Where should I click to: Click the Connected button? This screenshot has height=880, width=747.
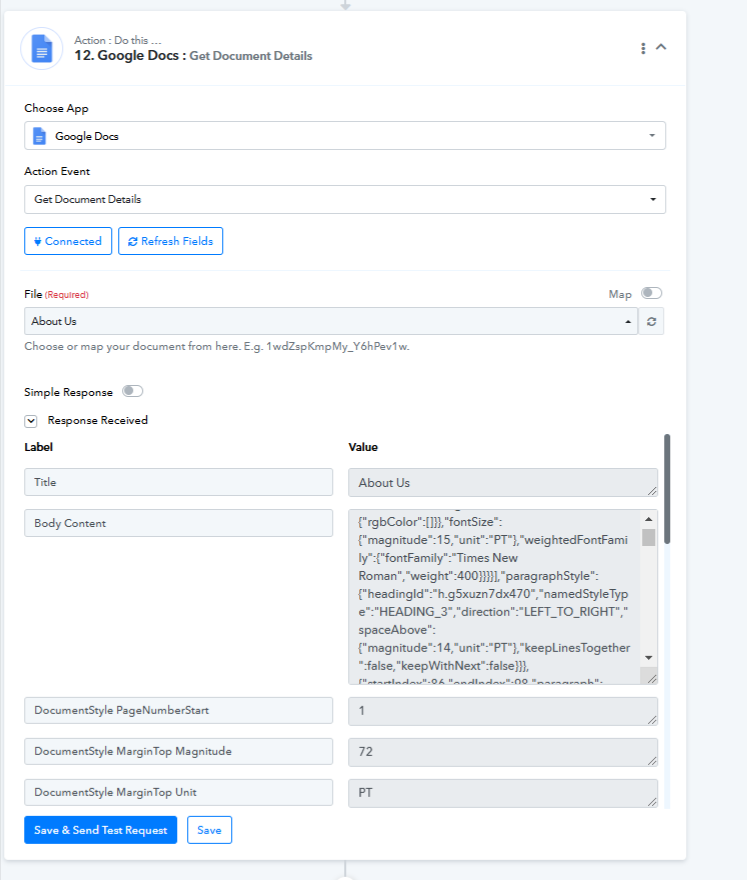[x=68, y=241]
